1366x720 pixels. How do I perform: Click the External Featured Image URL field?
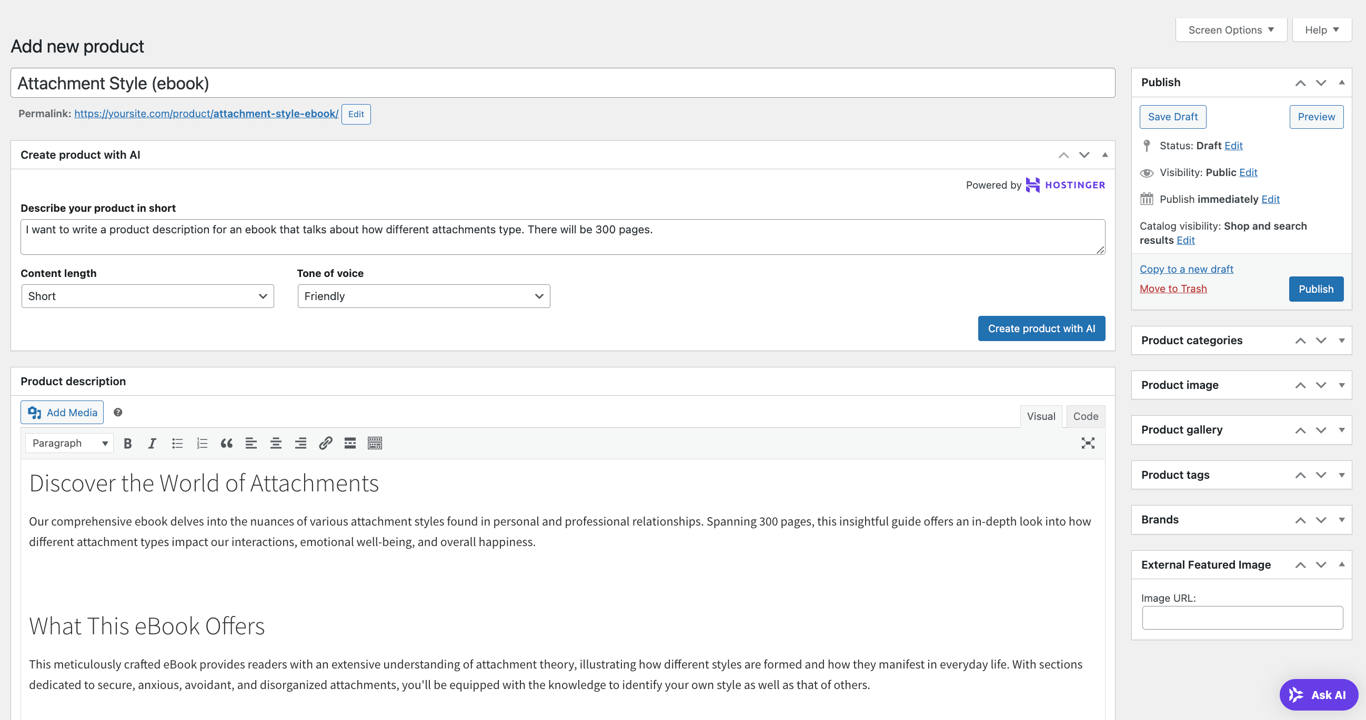(x=1241, y=617)
